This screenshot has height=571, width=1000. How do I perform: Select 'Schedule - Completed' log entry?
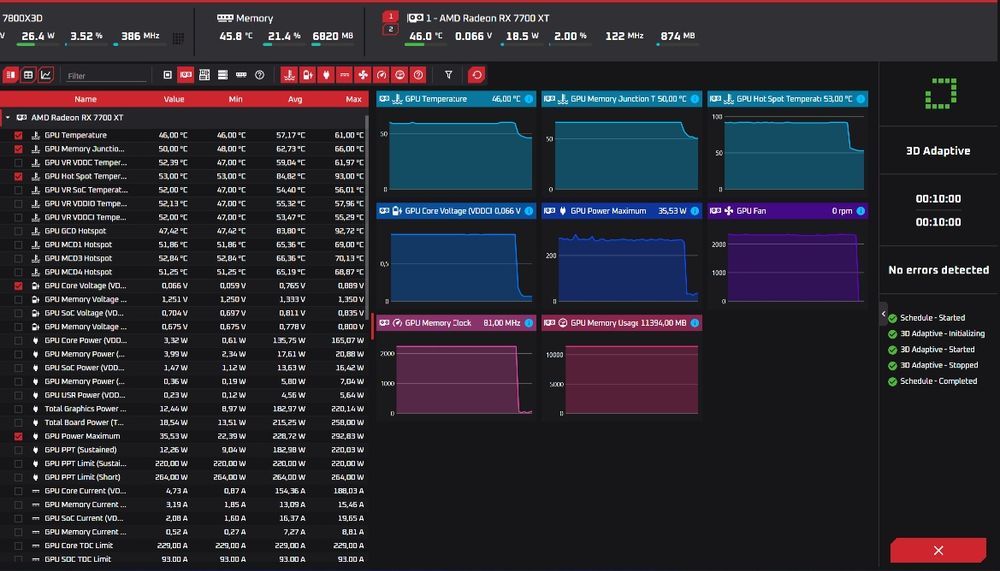[938, 382]
